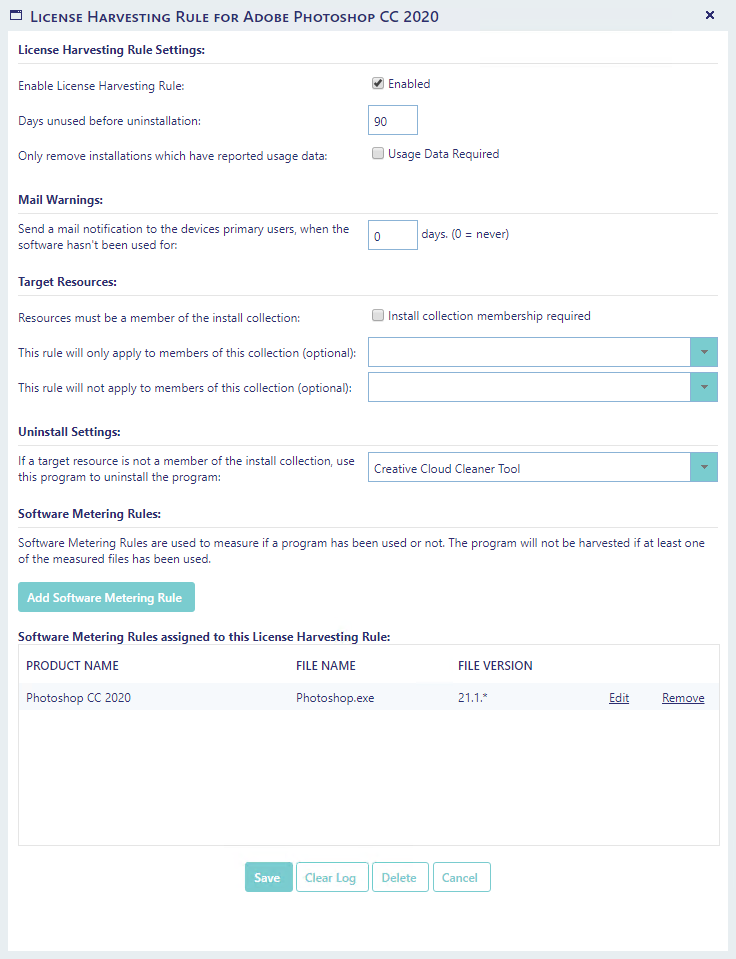Check Install collection membership required
This screenshot has height=959, width=736.
(x=378, y=316)
